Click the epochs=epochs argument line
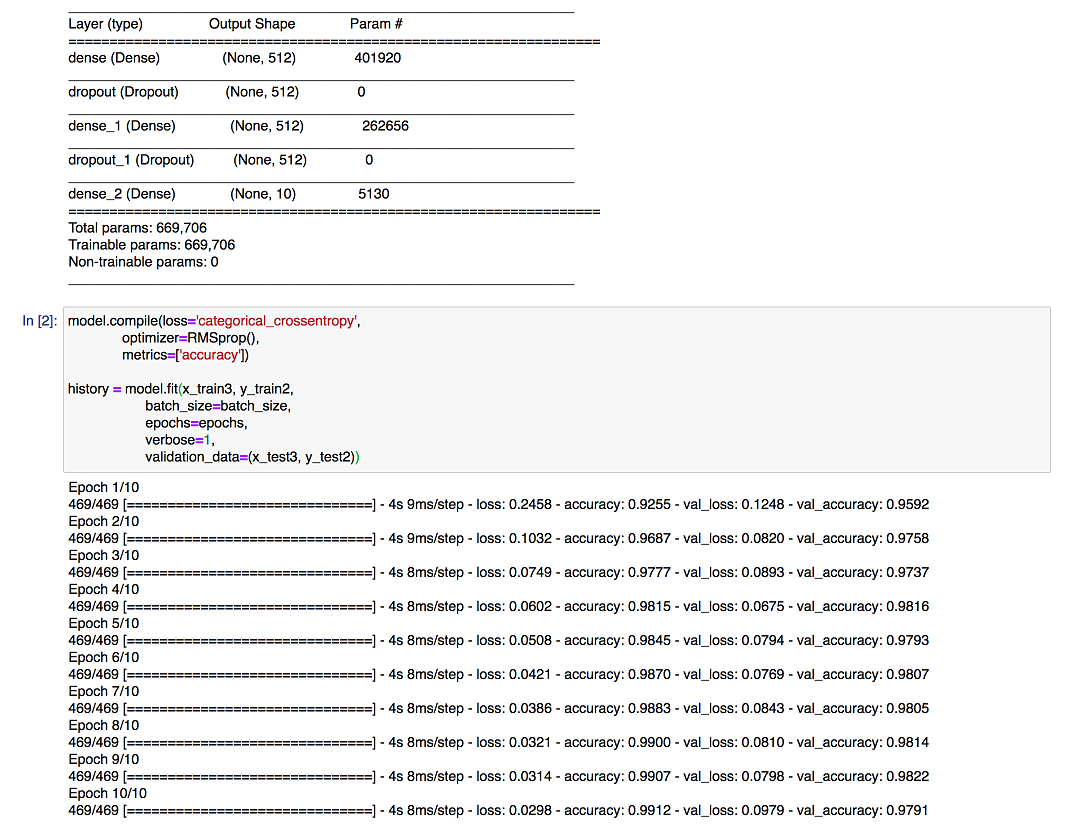The width and height of the screenshot is (1071, 836). pos(195,423)
